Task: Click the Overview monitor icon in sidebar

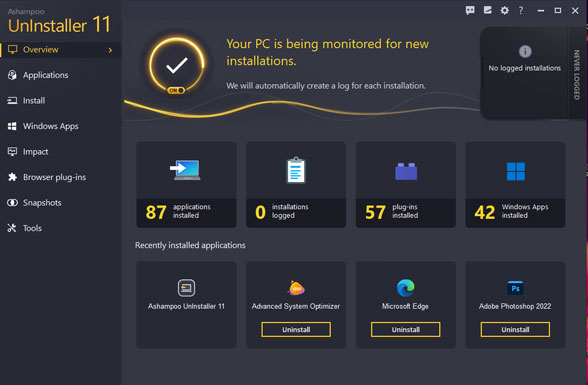Action: coord(12,49)
